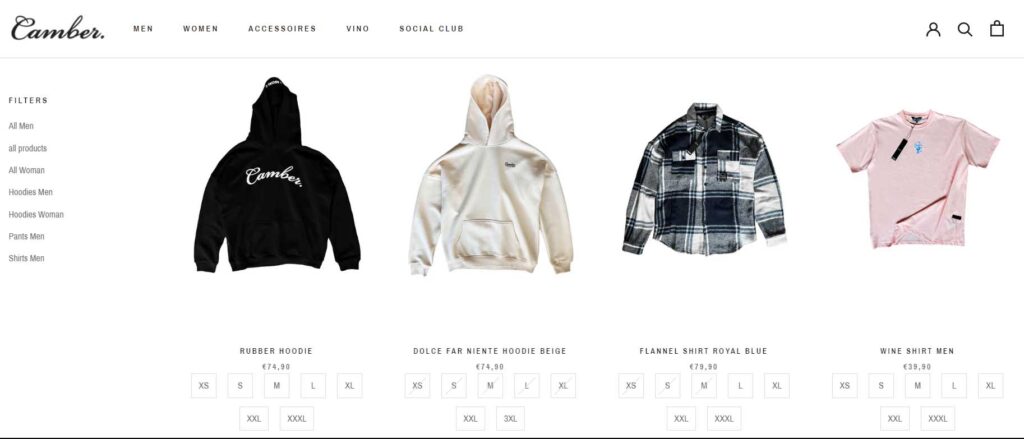Open the SOCIAL CLUB menu item
This screenshot has width=1024, height=439.
(x=432, y=29)
